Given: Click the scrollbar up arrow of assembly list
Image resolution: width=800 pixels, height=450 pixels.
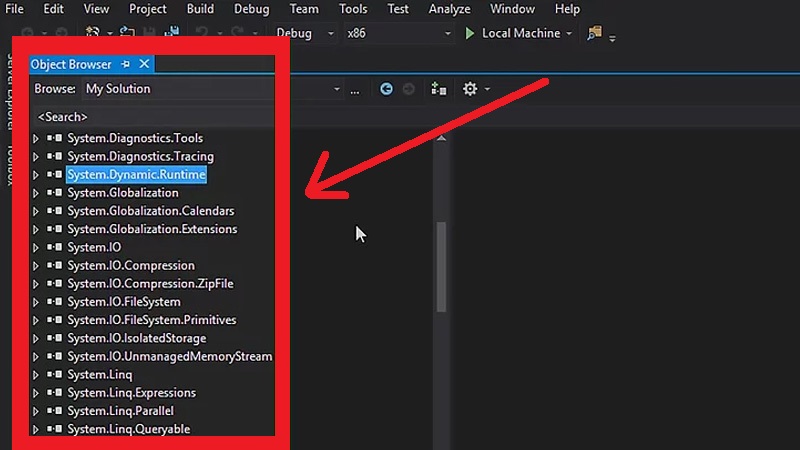Looking at the screenshot, I should pyautogui.click(x=441, y=138).
